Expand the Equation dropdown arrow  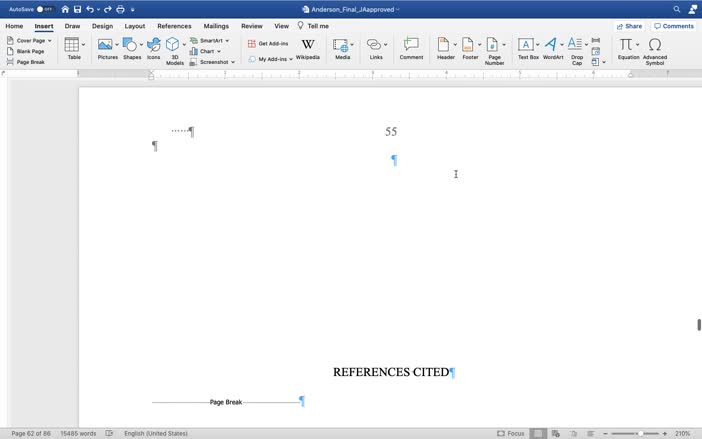[x=638, y=45]
